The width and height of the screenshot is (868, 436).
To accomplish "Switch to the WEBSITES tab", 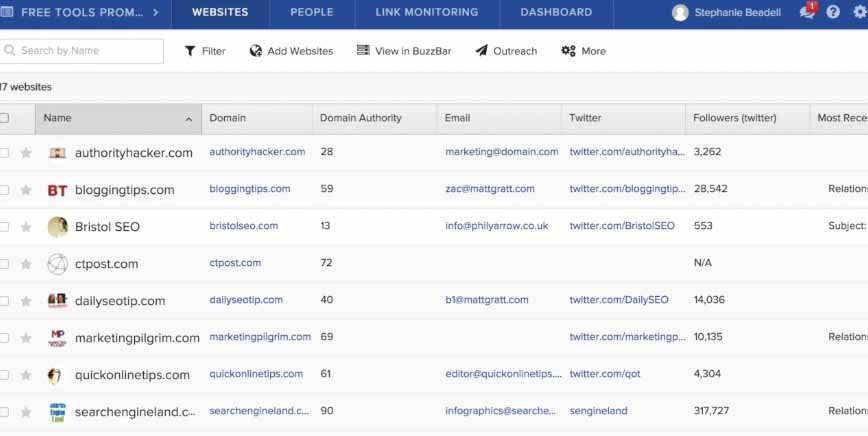I will (x=220, y=12).
